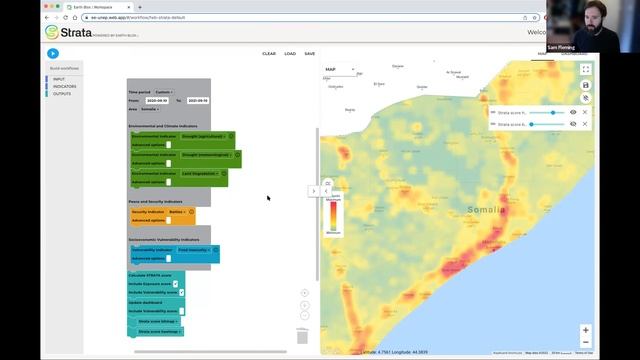The width and height of the screenshot is (640, 360).
Task: Toggle Advanced options for Food Insecurity
Action: point(169,258)
